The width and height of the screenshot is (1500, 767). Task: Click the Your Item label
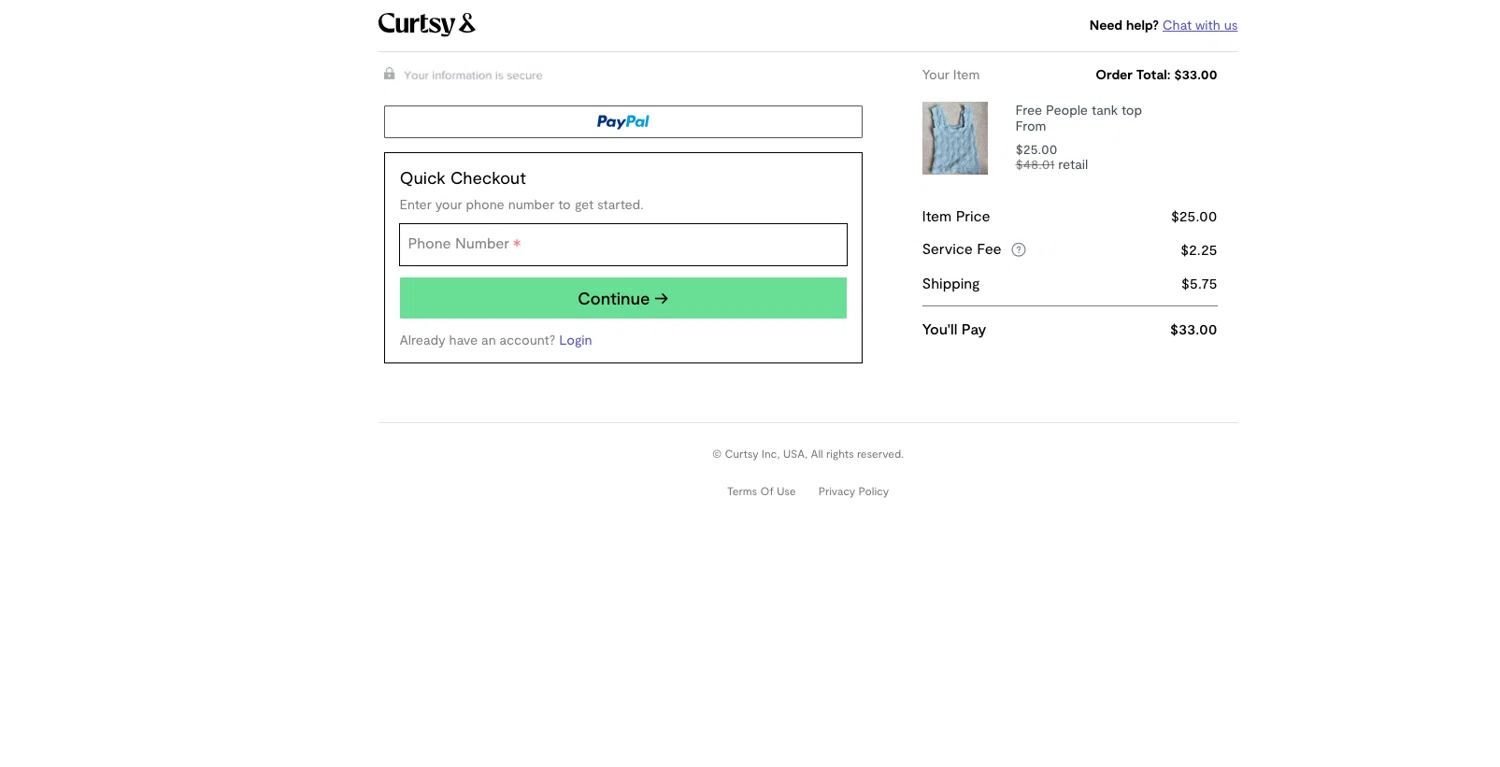[x=950, y=75]
